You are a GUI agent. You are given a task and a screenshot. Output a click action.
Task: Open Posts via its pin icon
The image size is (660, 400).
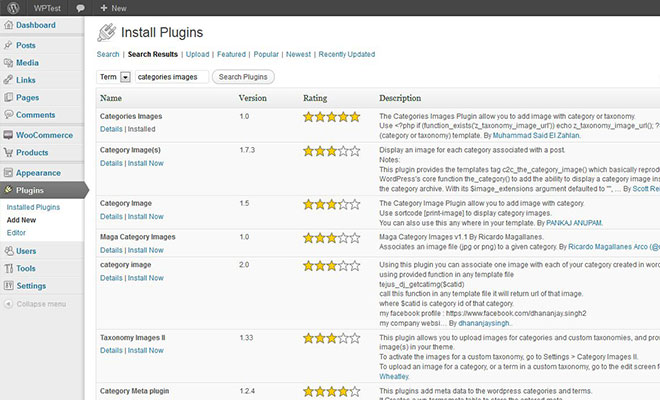(x=8, y=45)
